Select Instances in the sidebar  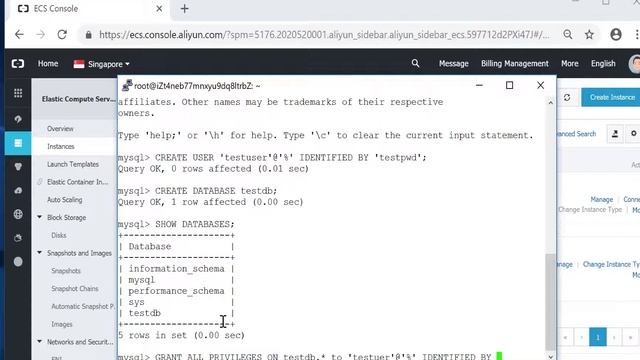(x=61, y=147)
